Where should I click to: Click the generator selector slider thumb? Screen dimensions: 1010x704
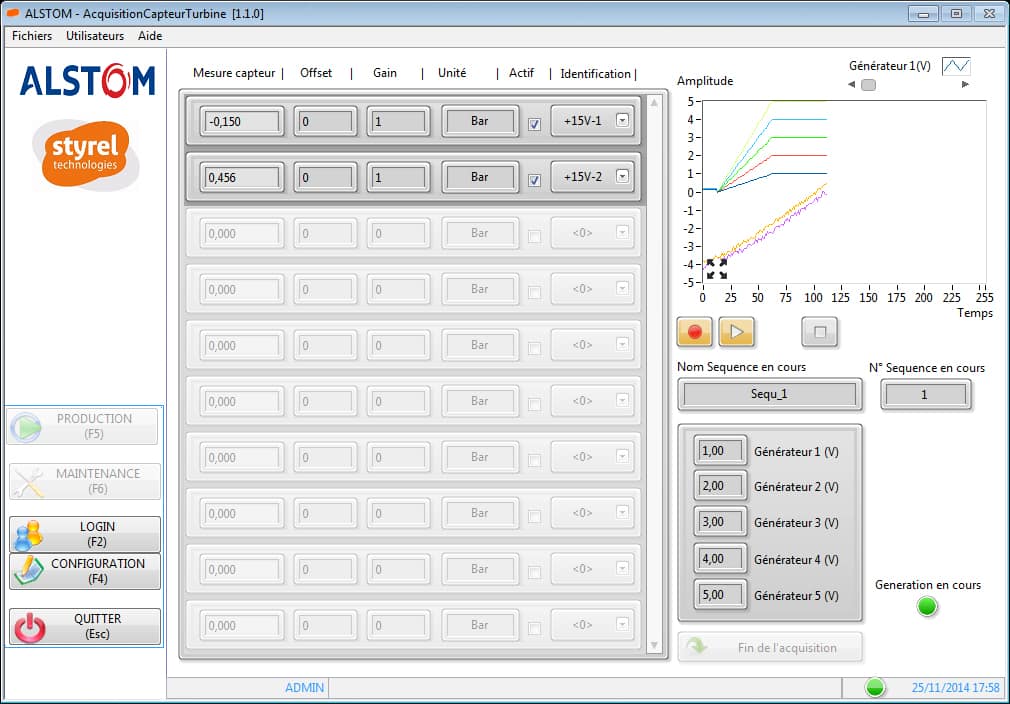[x=868, y=85]
